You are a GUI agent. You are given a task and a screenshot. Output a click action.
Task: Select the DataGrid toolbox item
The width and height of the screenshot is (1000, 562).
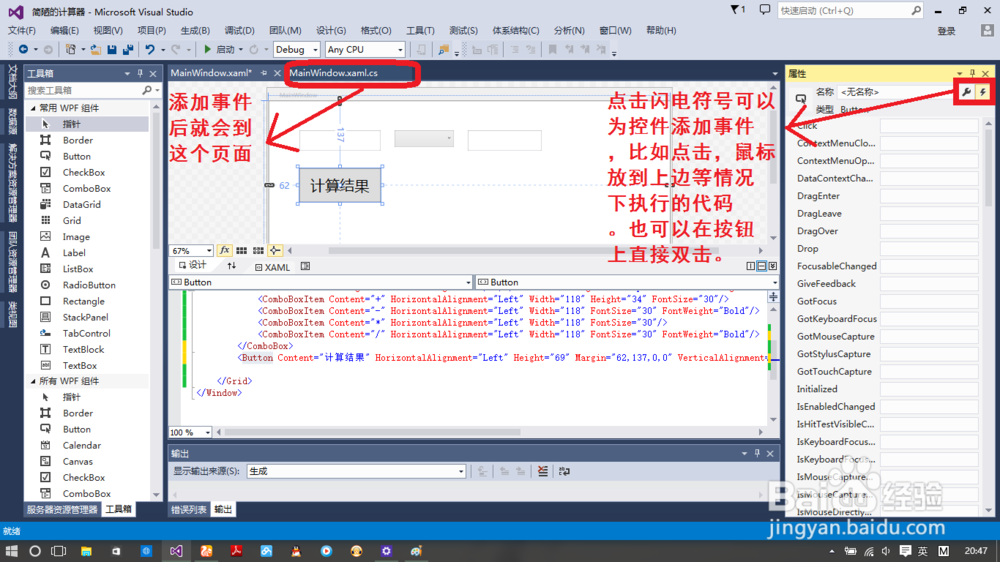(82, 204)
